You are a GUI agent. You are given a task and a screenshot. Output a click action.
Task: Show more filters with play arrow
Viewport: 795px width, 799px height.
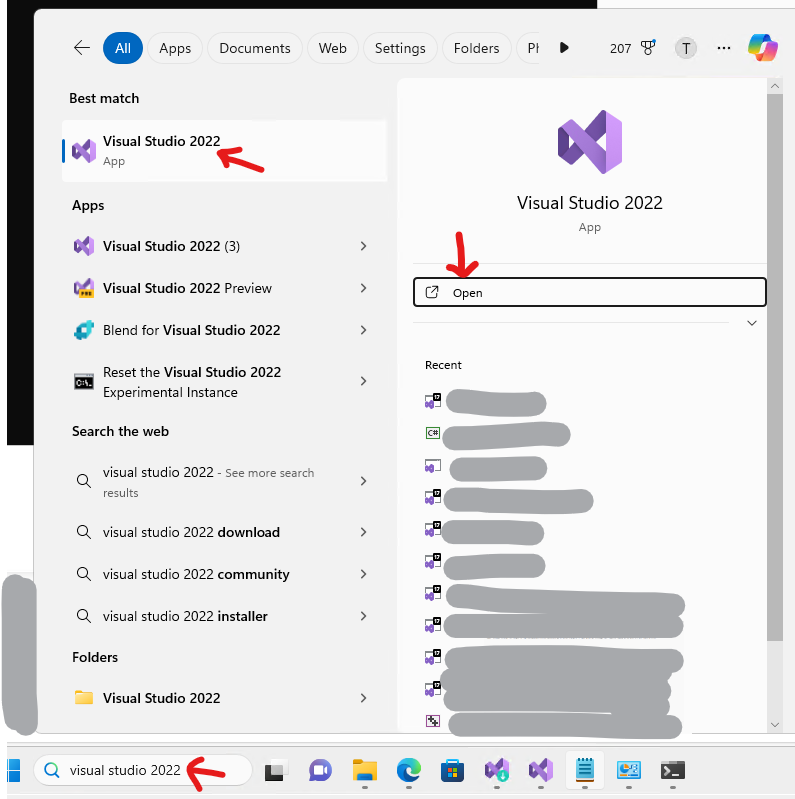click(564, 48)
